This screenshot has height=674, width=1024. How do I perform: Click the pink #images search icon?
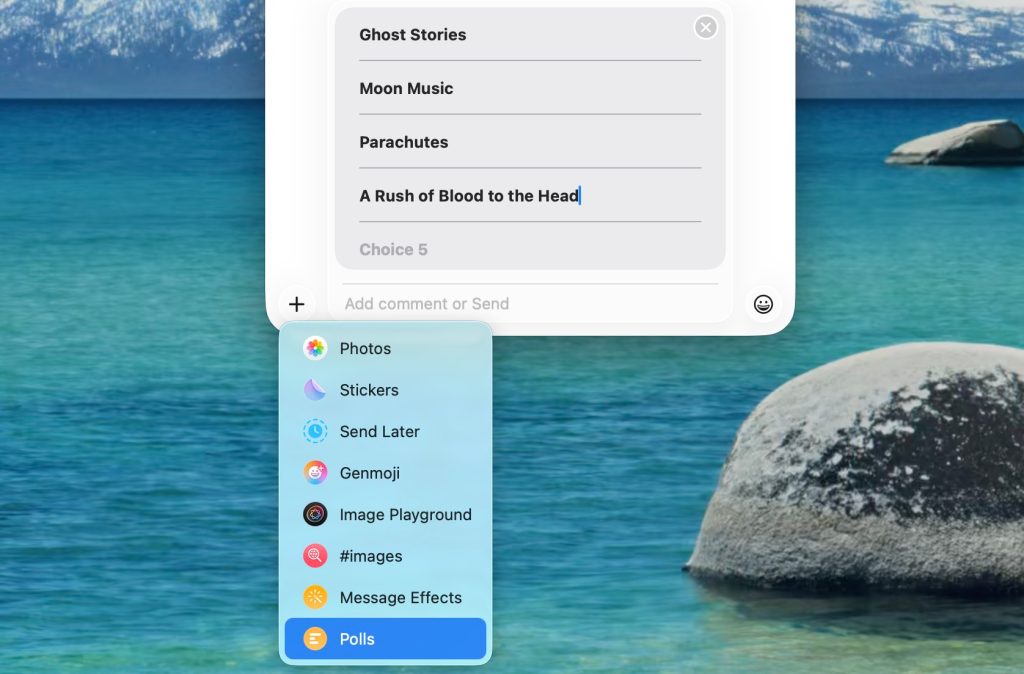315,556
